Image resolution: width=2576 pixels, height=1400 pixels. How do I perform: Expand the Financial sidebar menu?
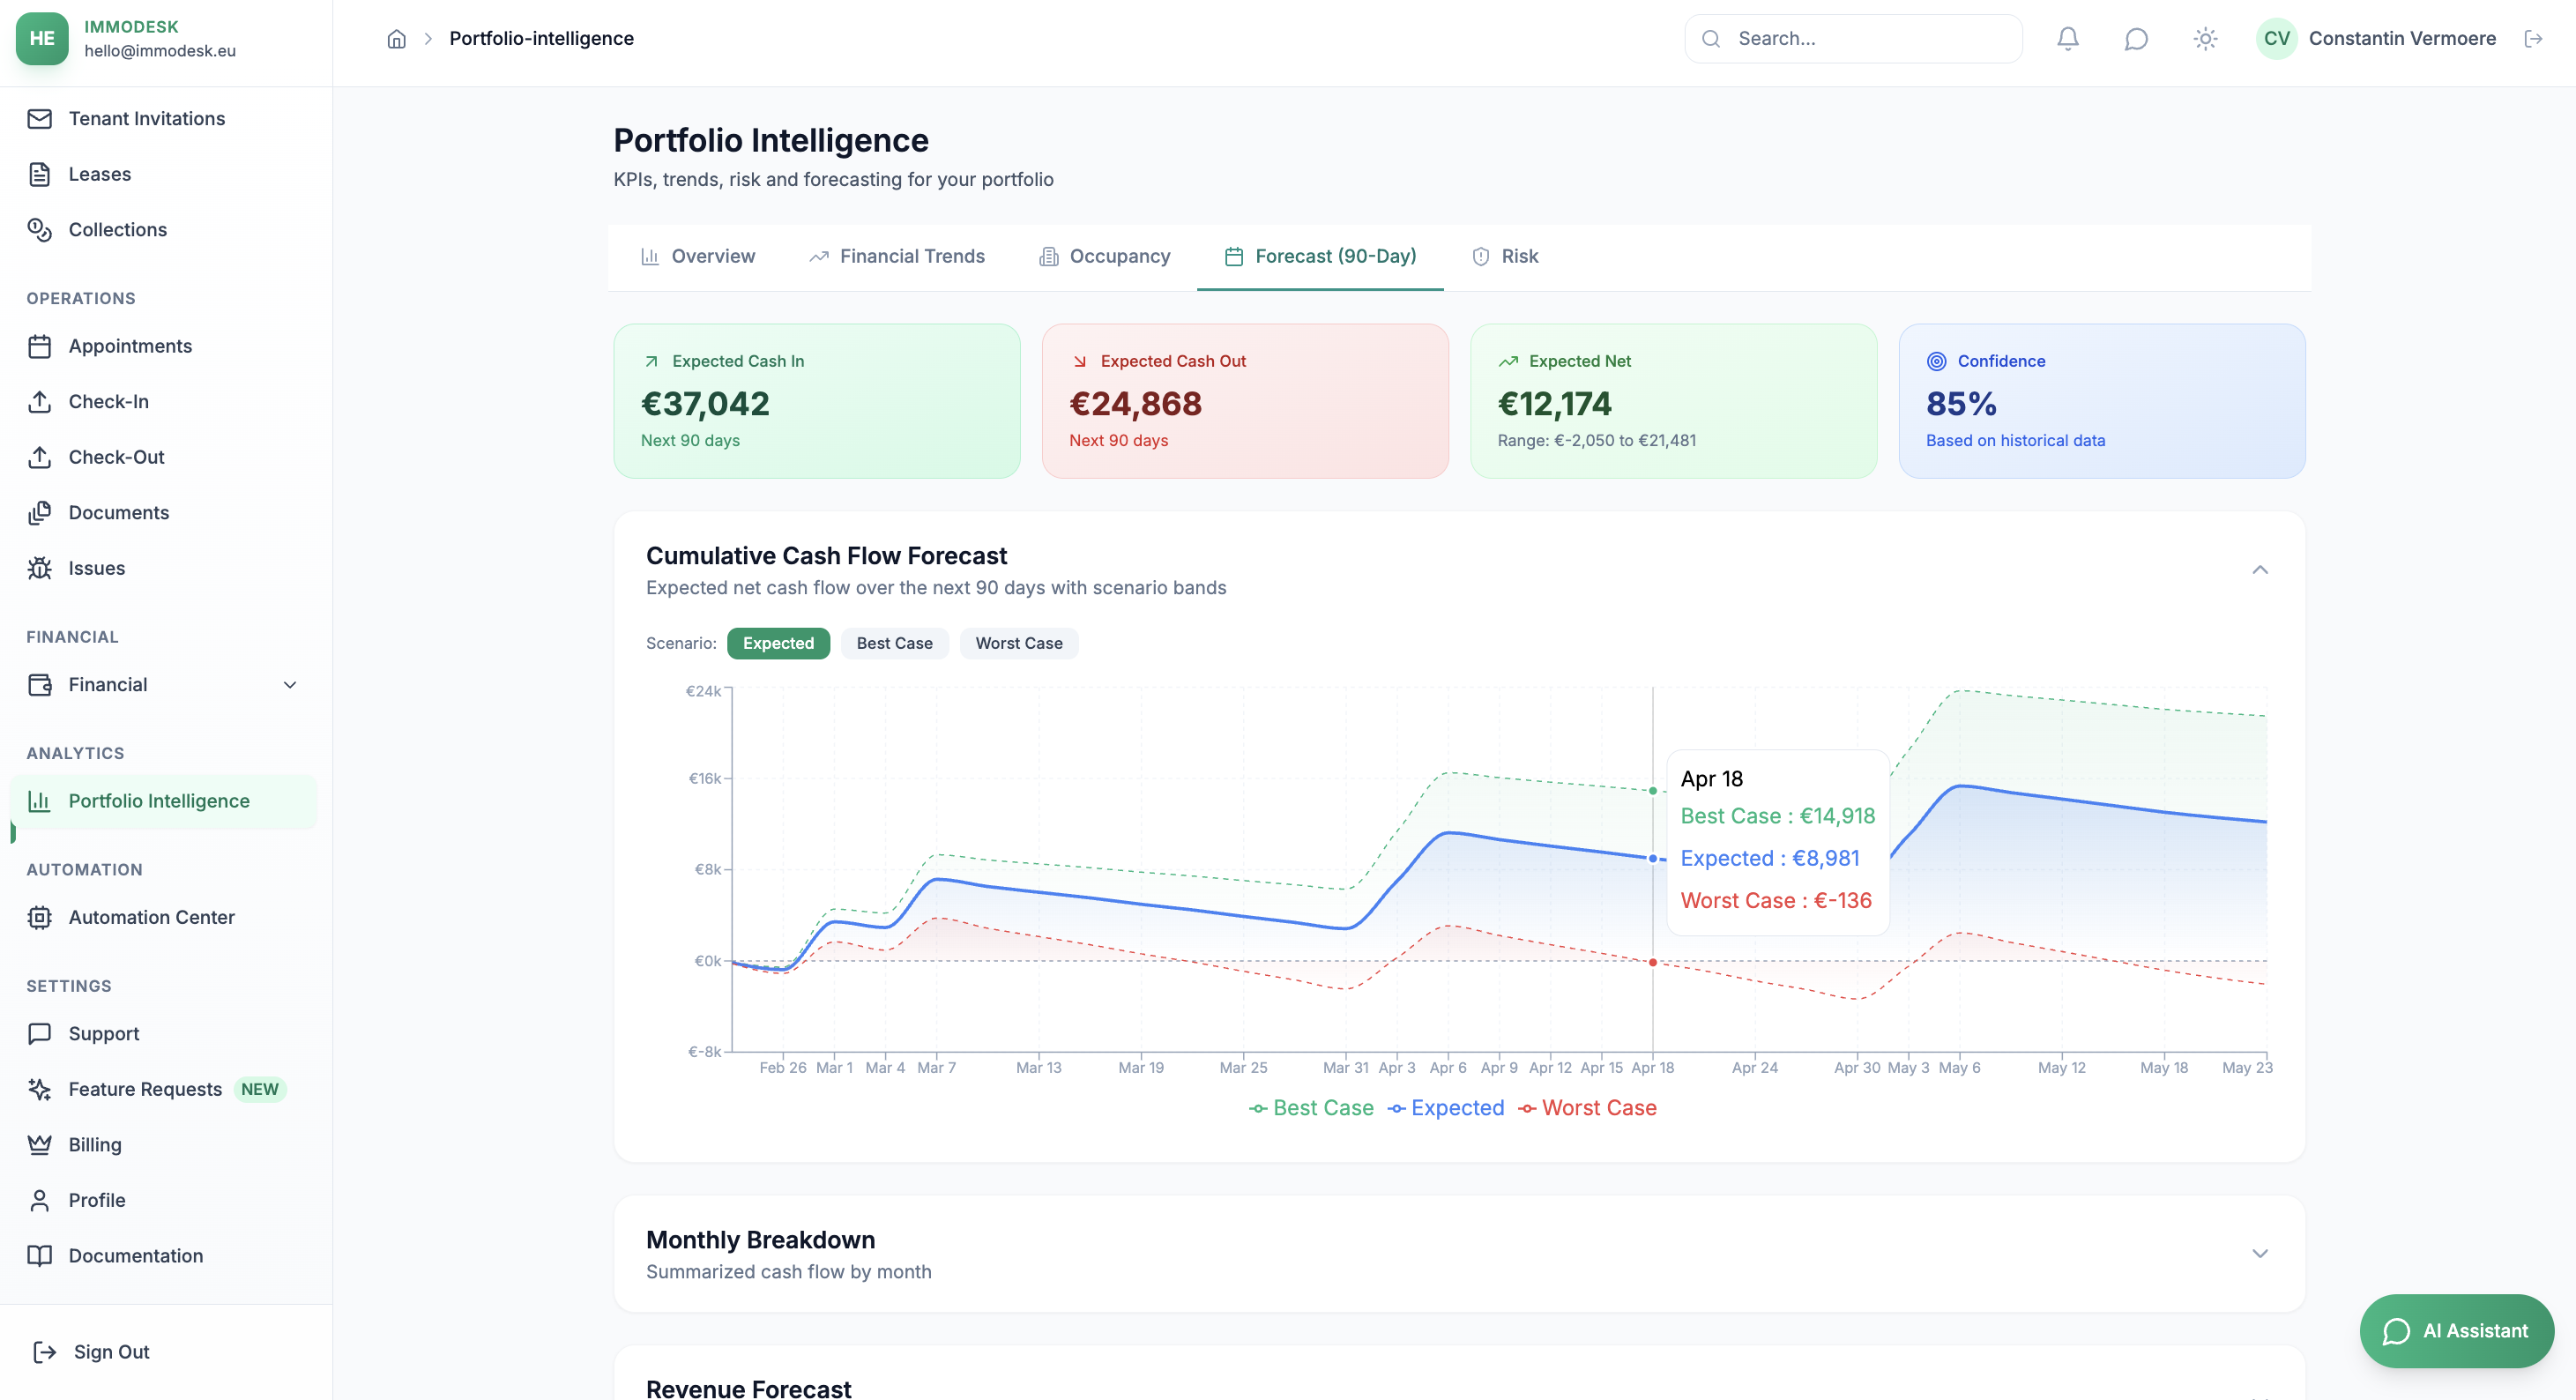click(289, 685)
